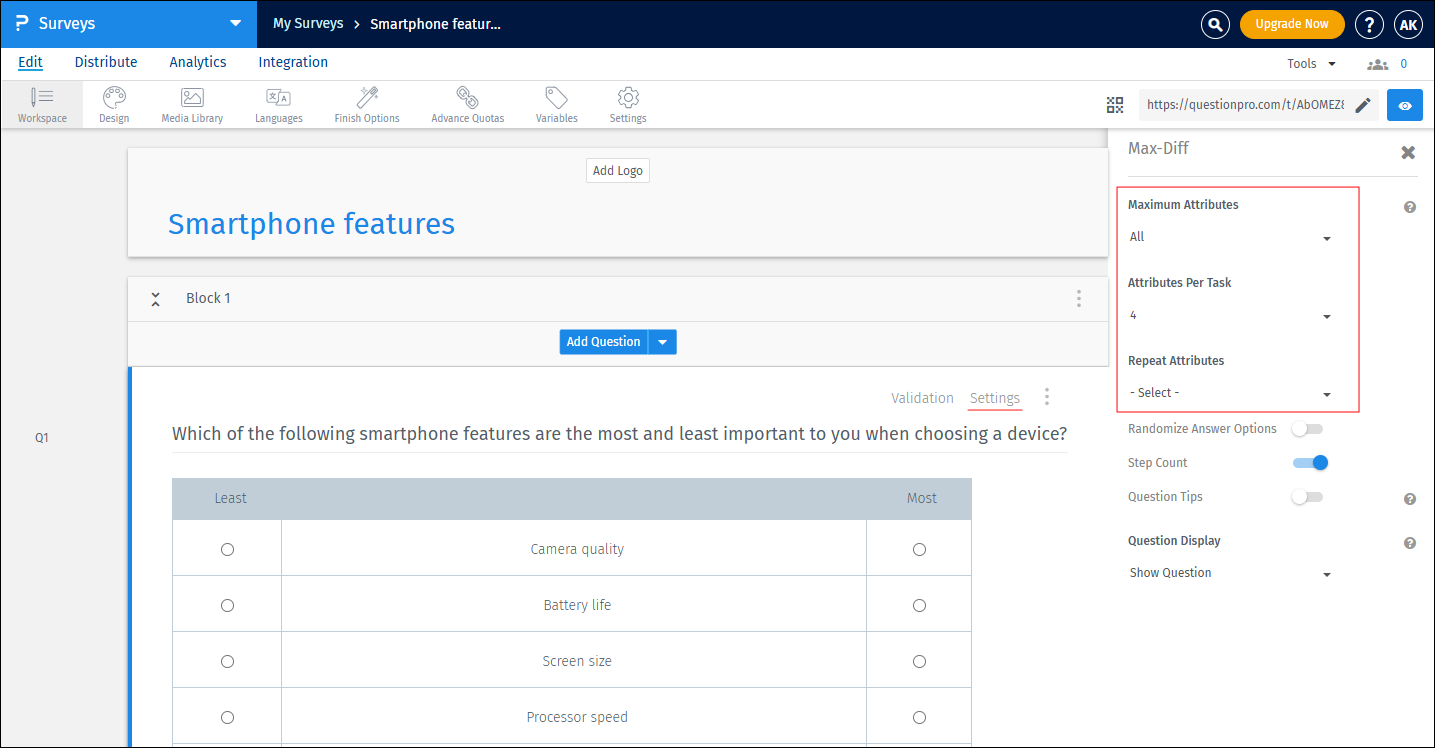
Task: Select Most radio for Processor speed
Action: [919, 717]
